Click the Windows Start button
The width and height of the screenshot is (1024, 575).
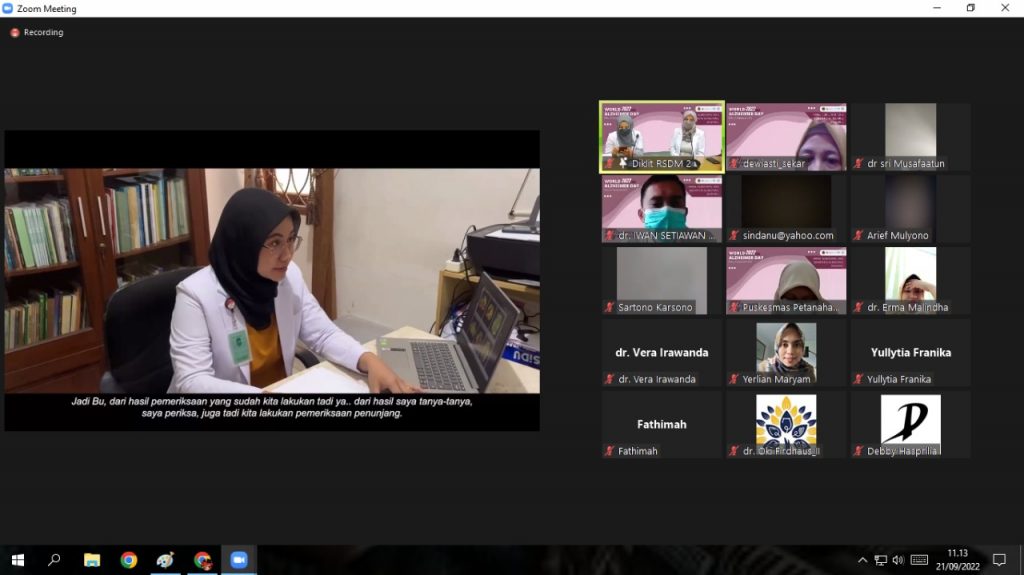[x=17, y=560]
